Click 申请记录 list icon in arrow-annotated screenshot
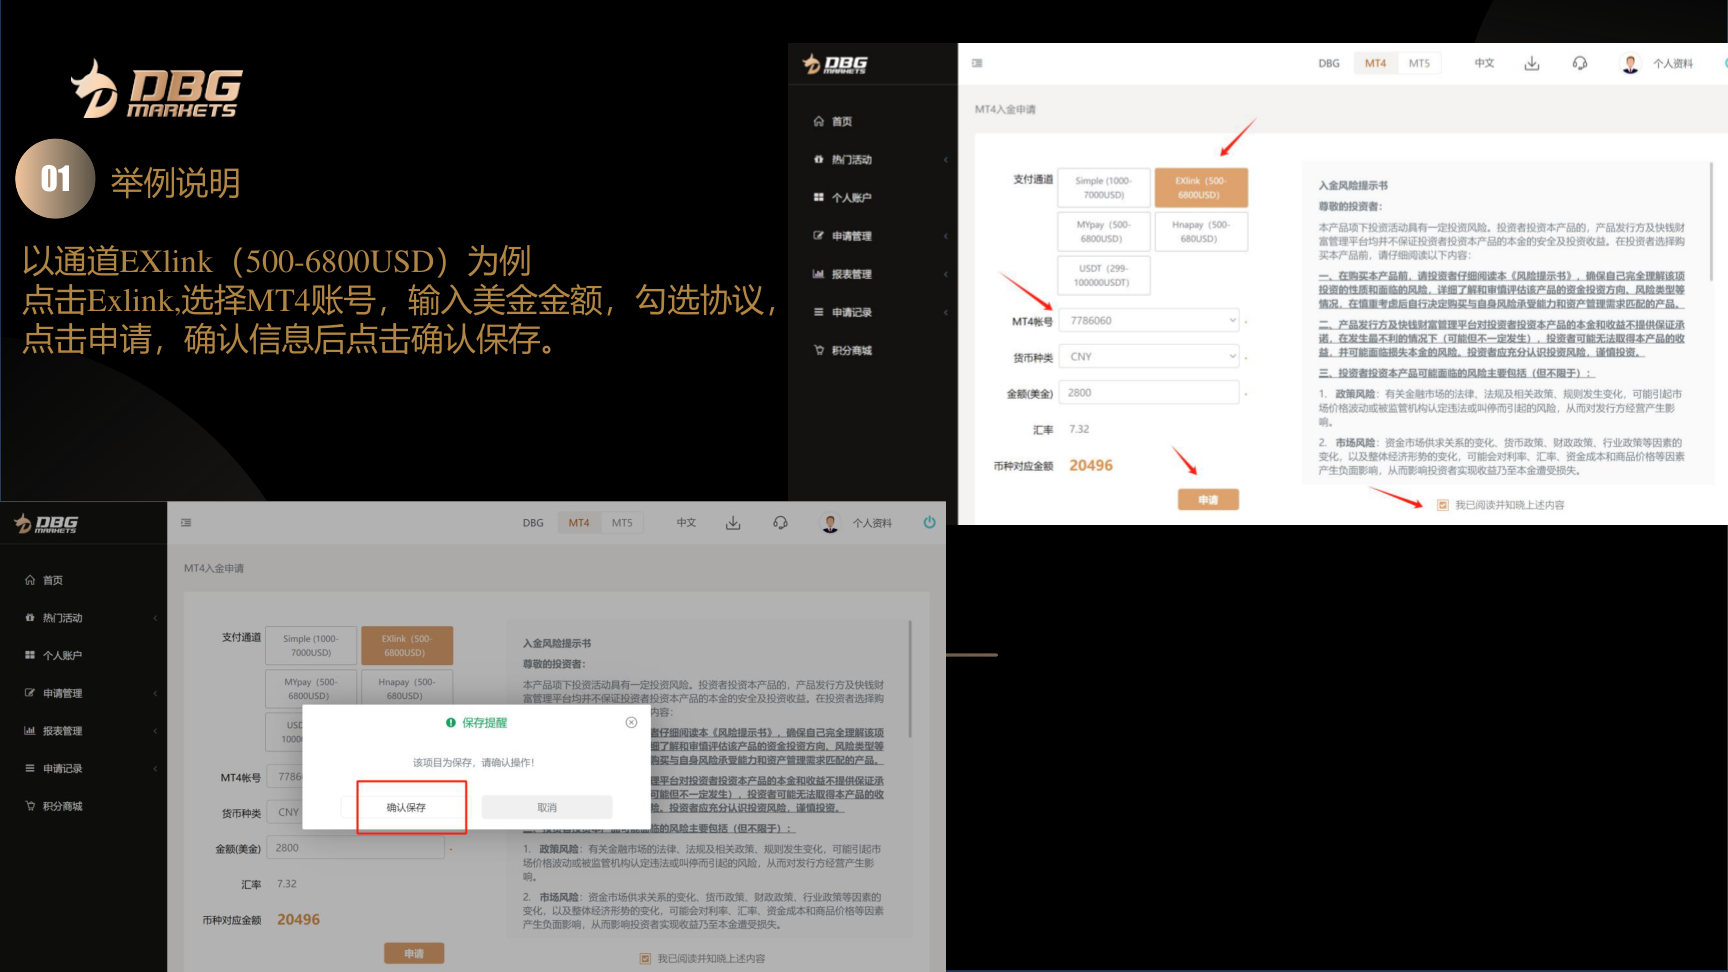Screen dimensions: 1728x972 (819, 312)
